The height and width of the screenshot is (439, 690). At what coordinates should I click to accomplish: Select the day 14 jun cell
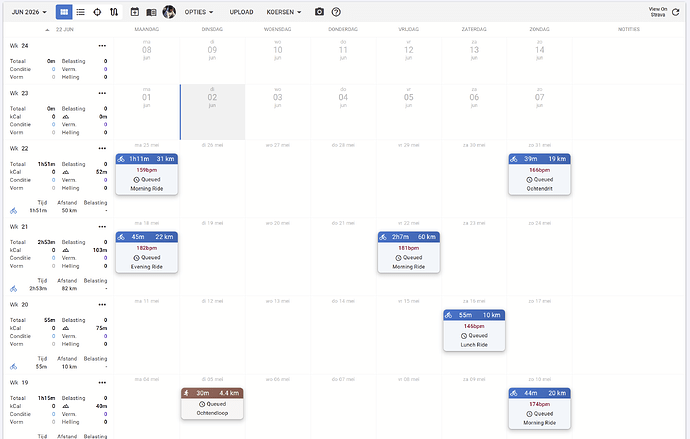[540, 61]
